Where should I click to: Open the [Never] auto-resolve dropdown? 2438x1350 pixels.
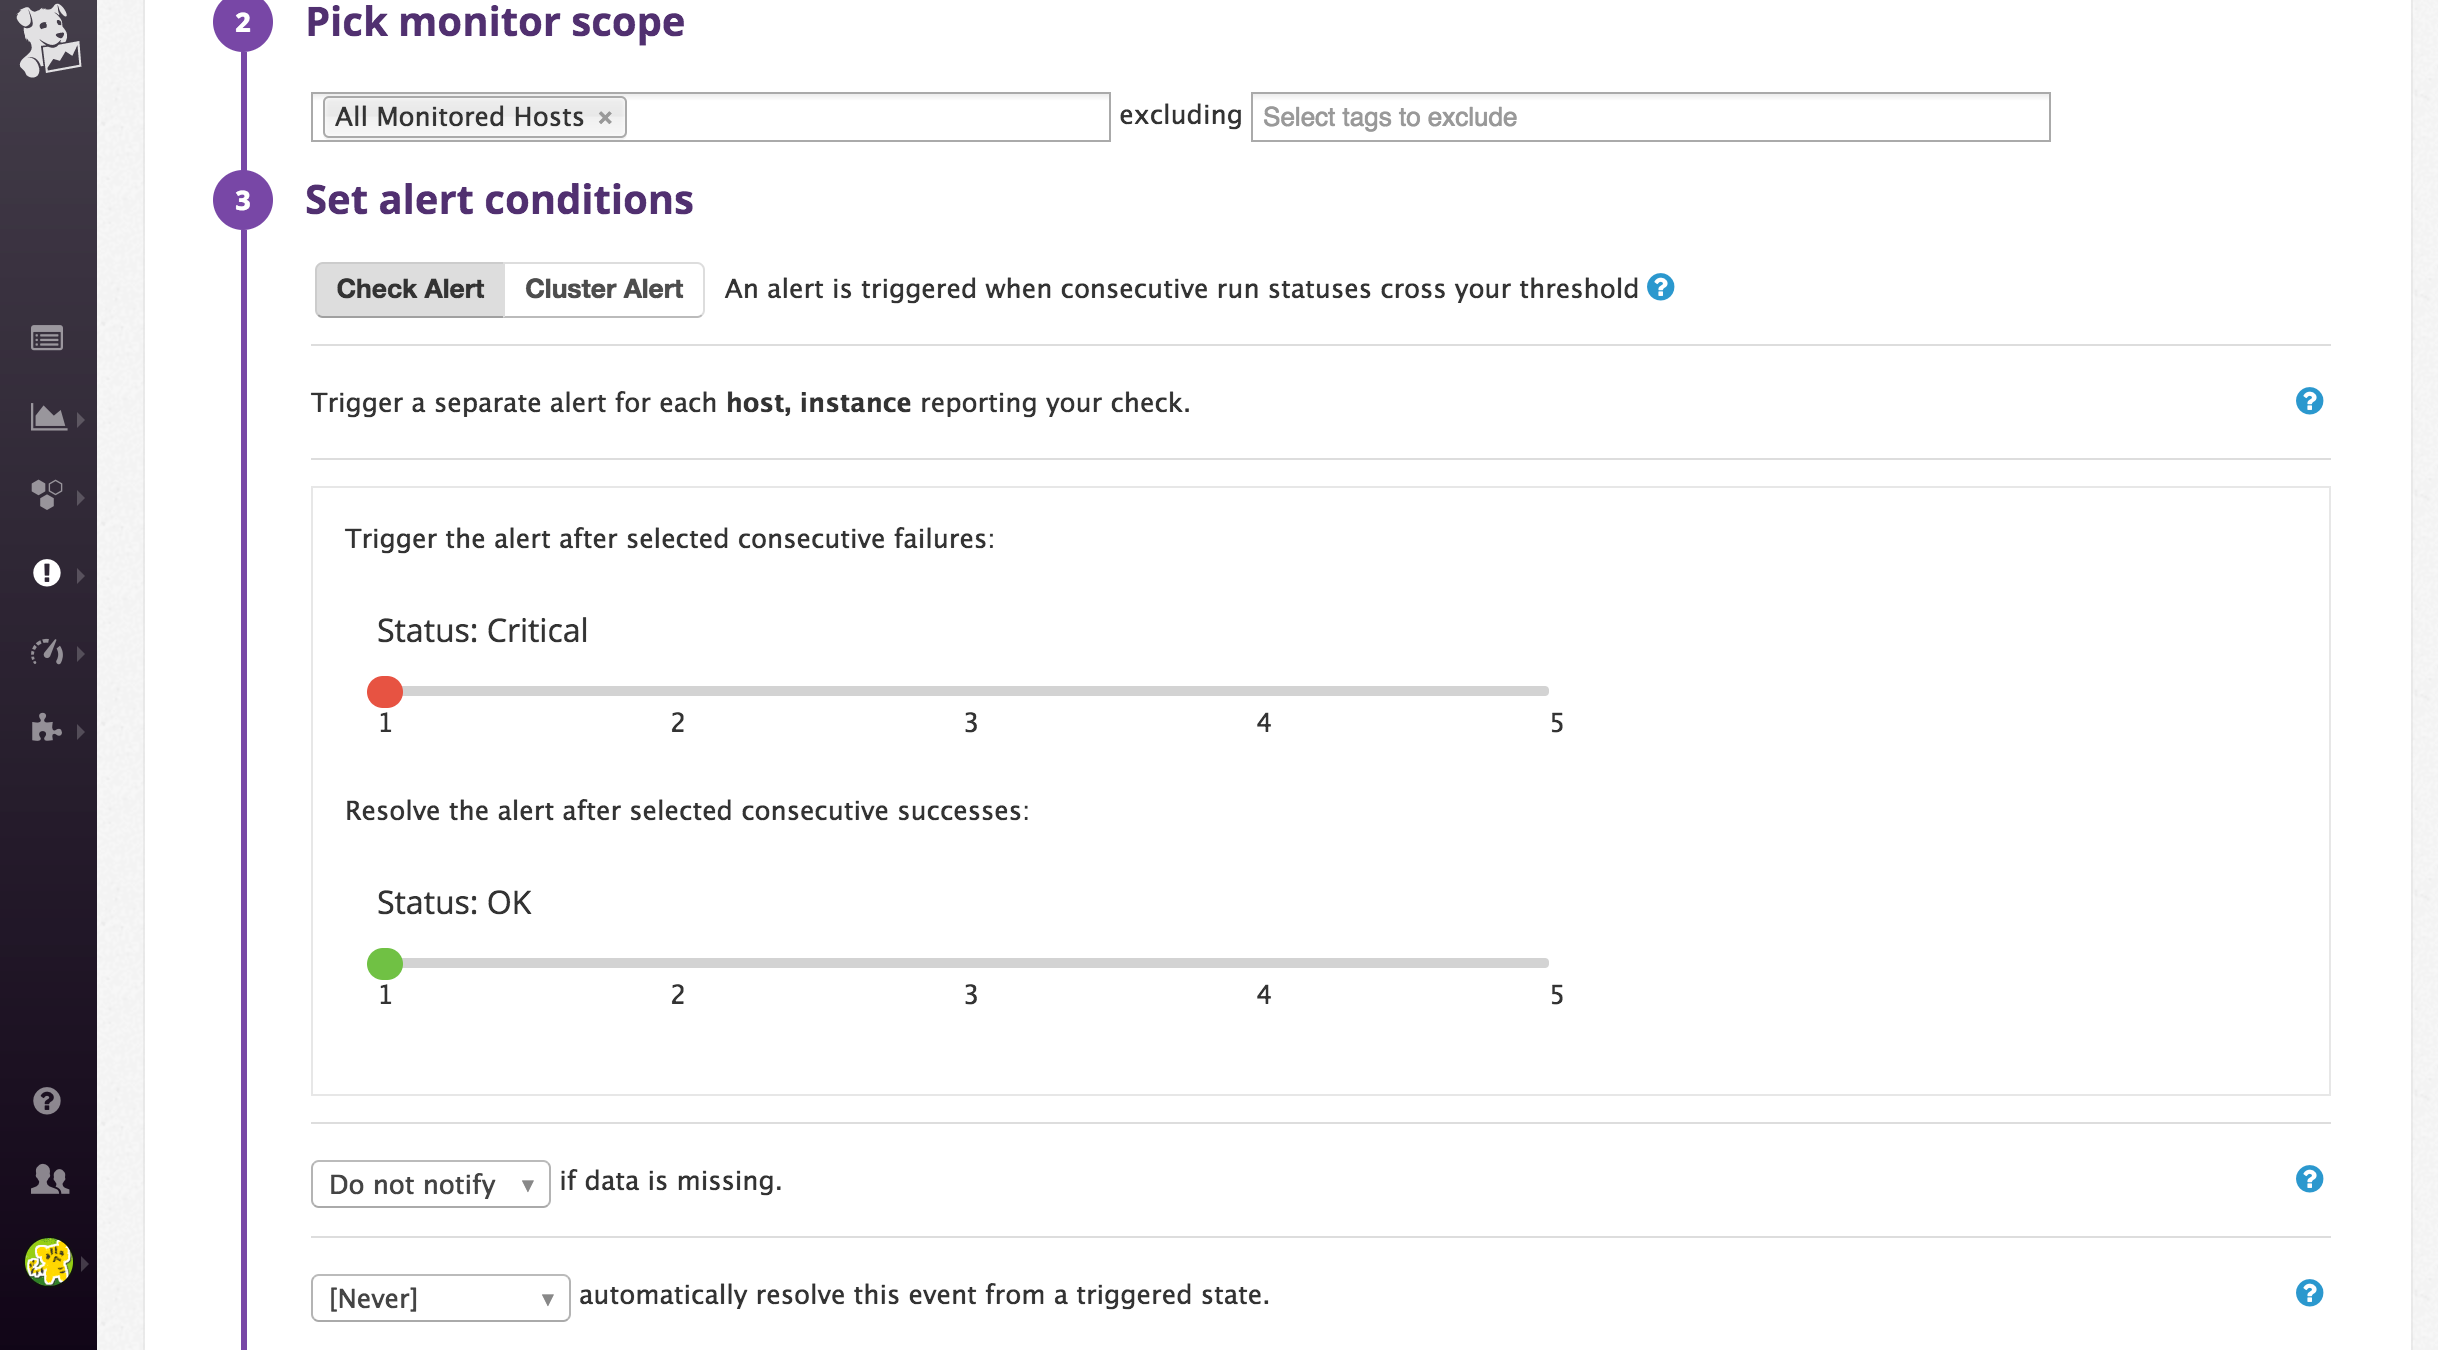(x=440, y=1297)
